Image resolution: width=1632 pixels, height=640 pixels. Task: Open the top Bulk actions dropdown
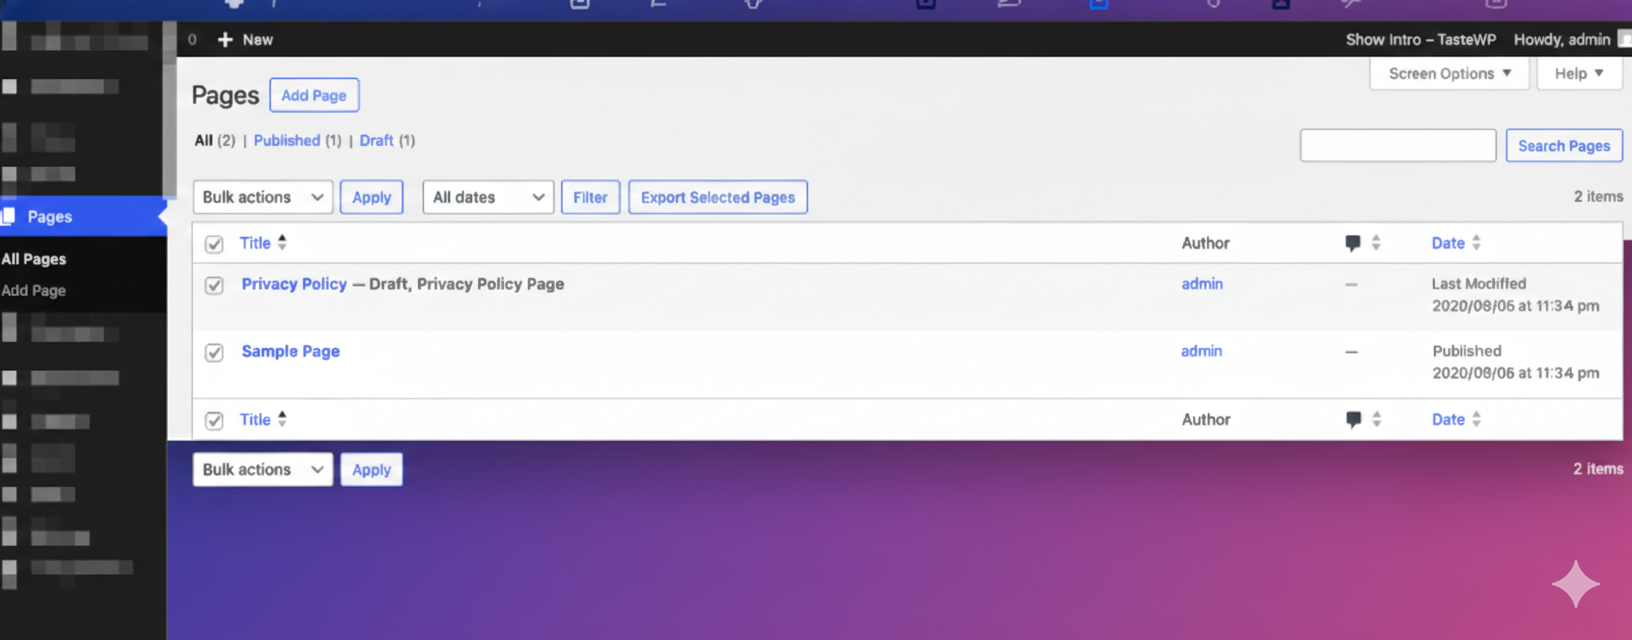coord(262,198)
